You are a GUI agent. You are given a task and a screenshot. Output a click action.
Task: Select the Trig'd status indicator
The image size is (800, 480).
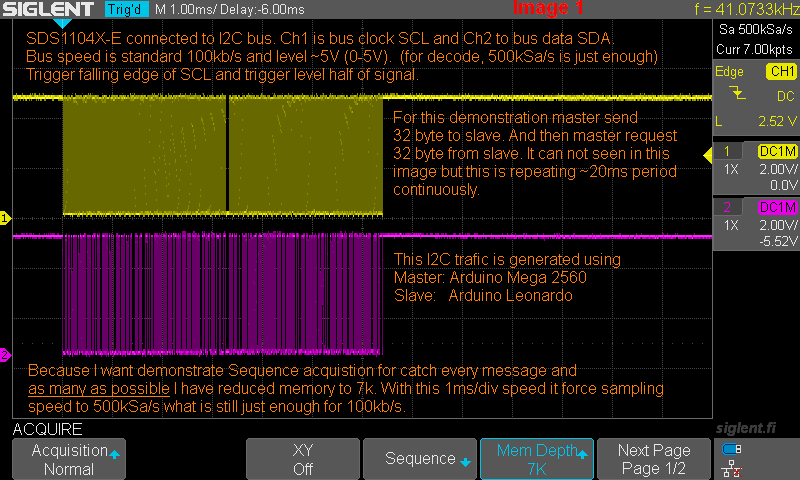pyautogui.click(x=127, y=9)
